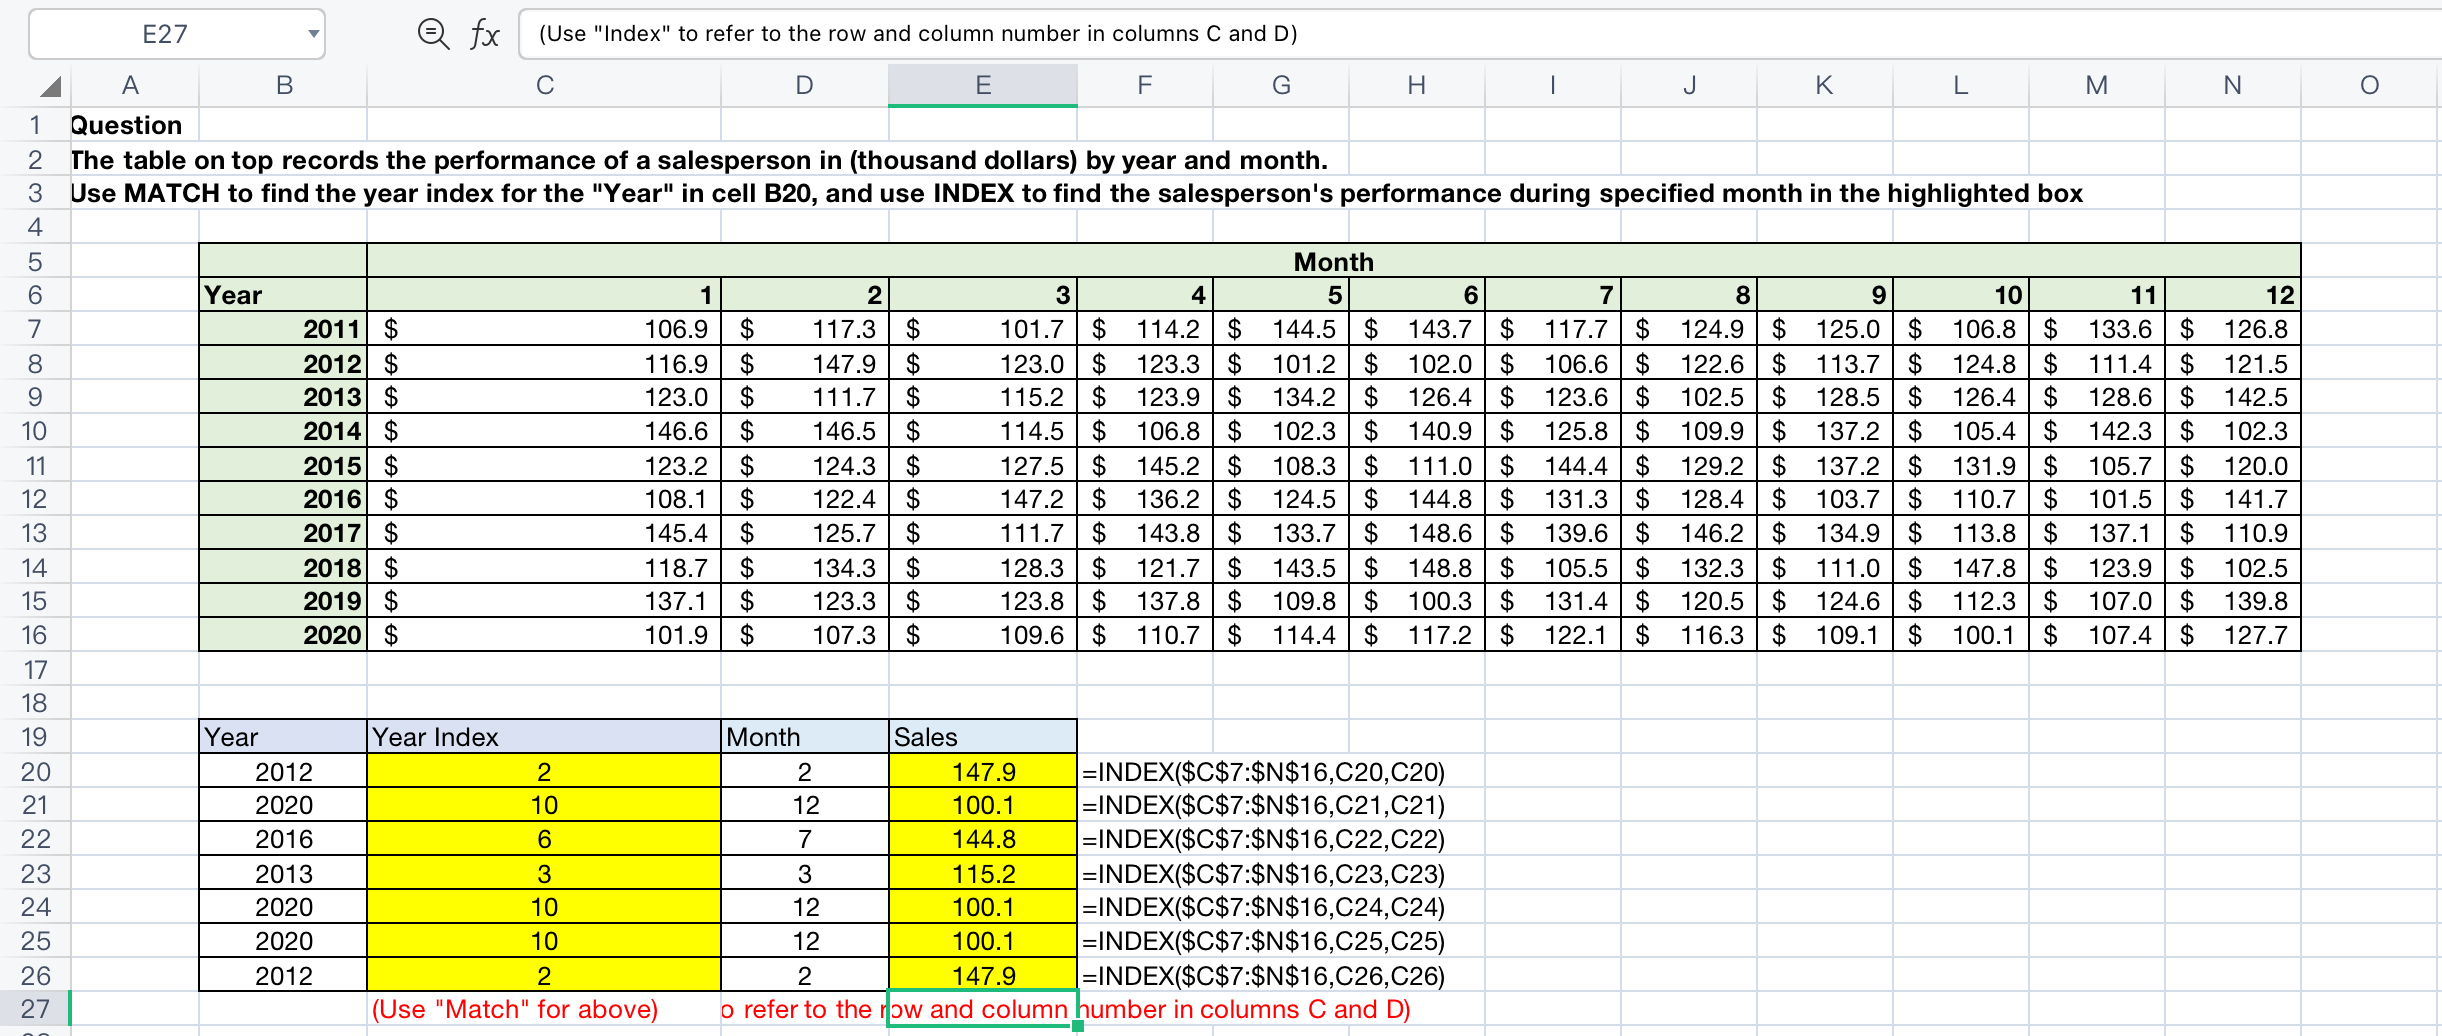Screen dimensions: 2442x1036
Task: Click the select-all corner triangle
Action: click(50, 86)
